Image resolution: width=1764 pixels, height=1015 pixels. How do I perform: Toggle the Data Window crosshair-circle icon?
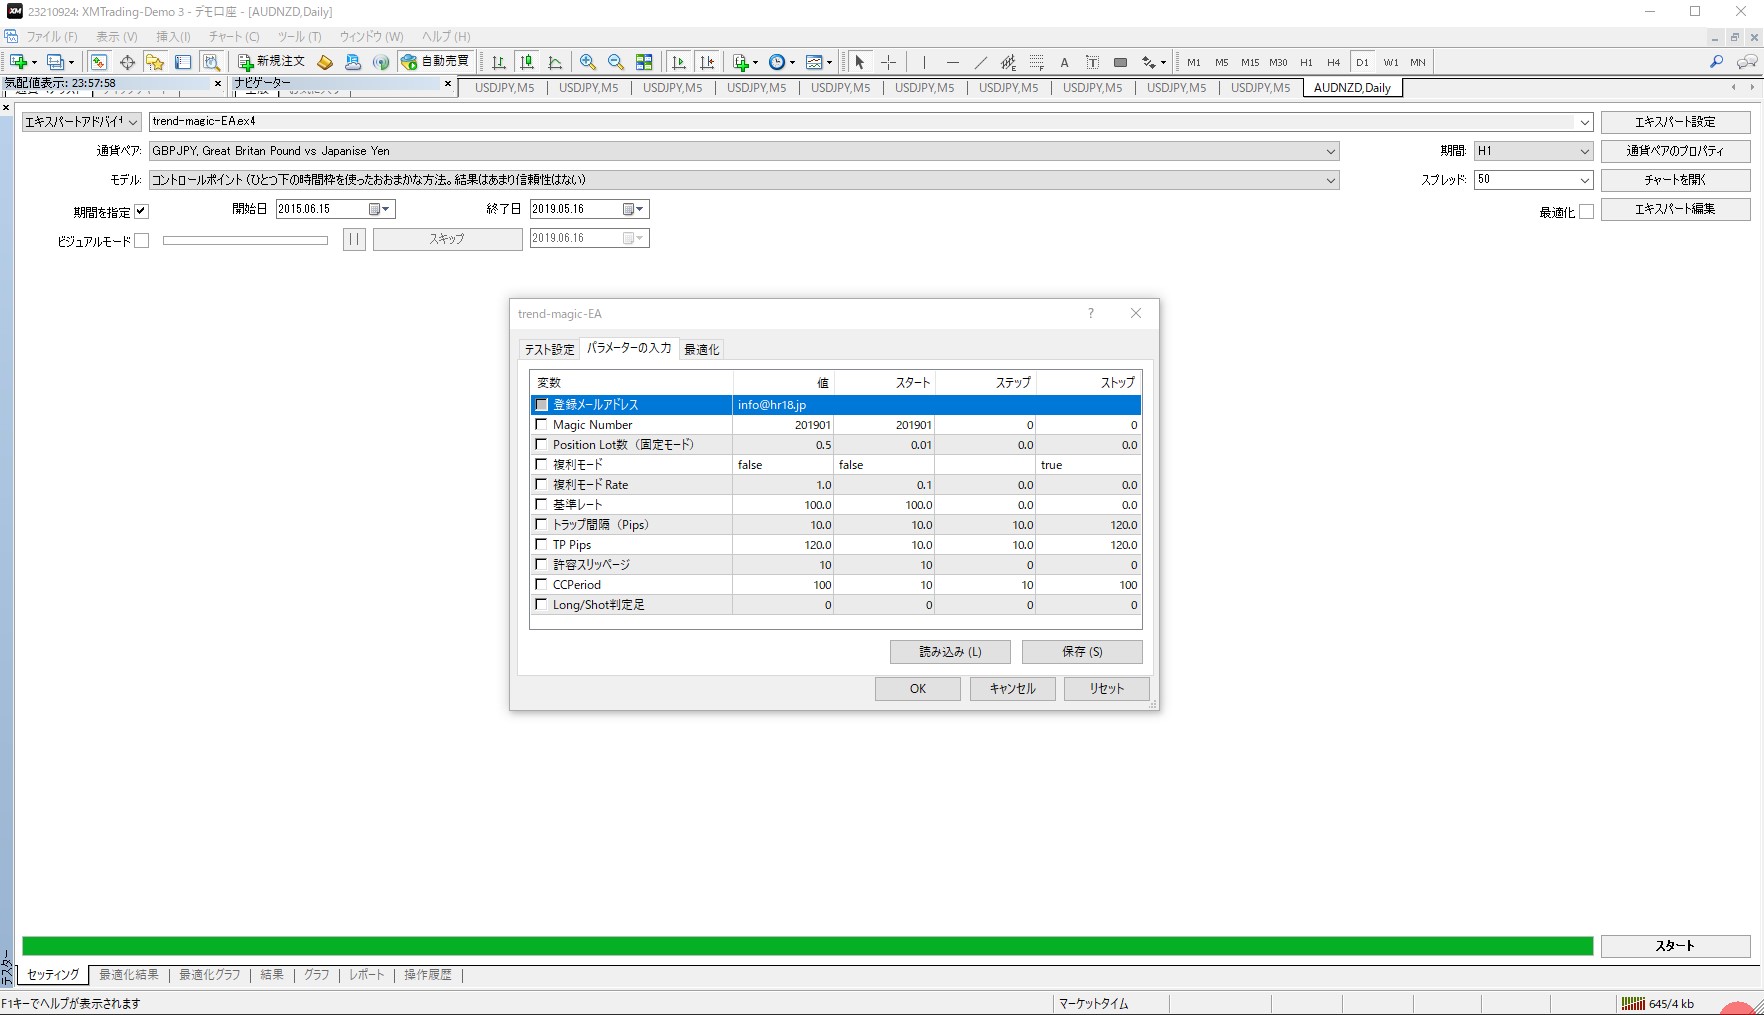(x=127, y=62)
